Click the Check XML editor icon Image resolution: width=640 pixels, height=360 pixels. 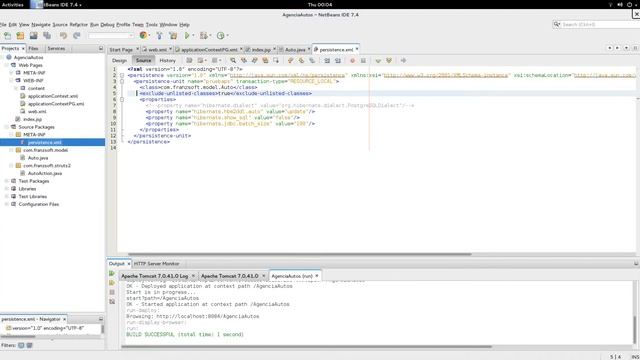(378, 60)
